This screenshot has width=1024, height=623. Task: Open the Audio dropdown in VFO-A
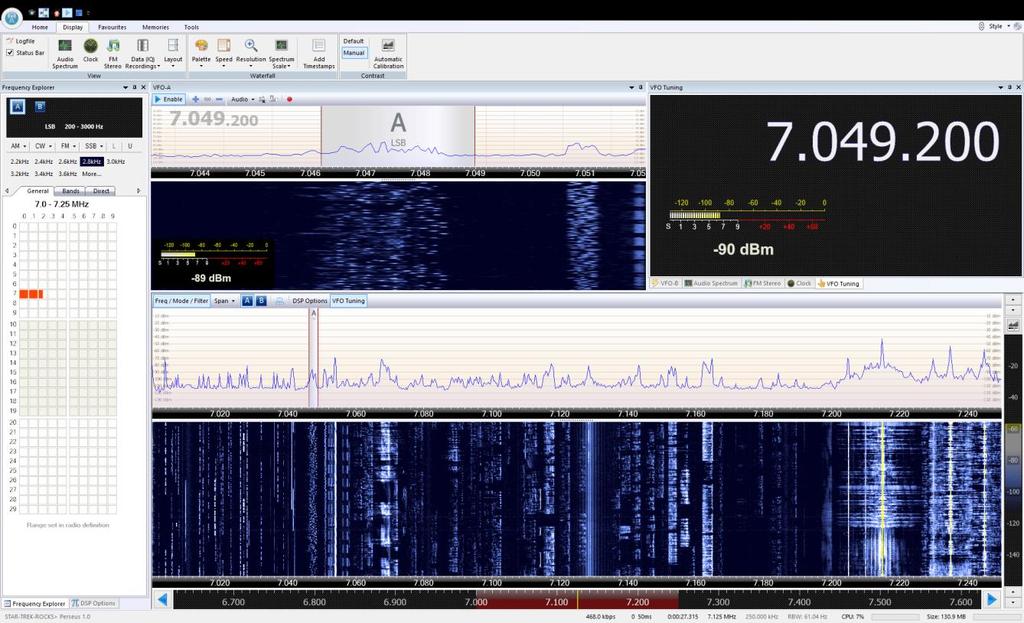[243, 99]
